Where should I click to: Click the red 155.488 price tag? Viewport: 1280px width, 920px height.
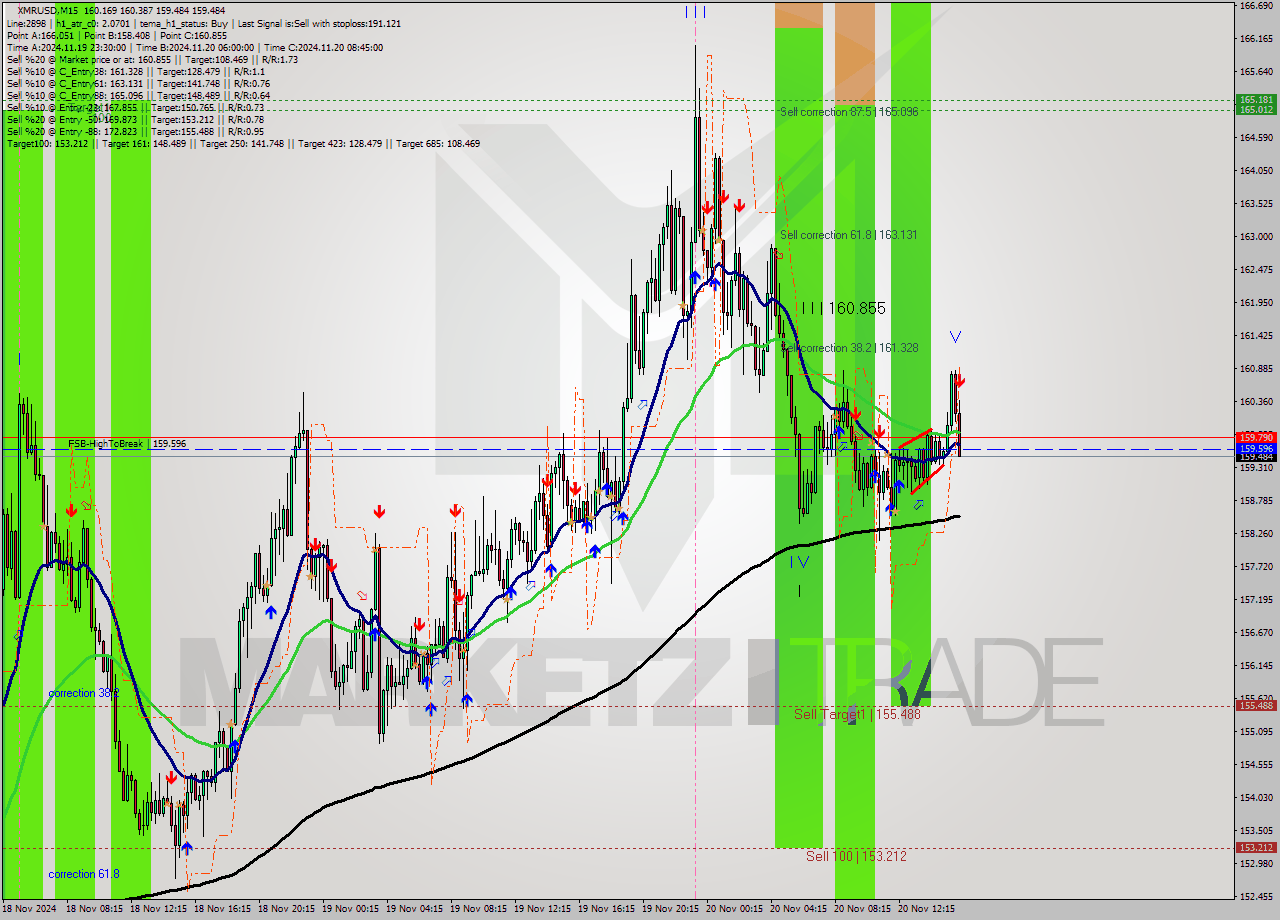pyautogui.click(x=1256, y=705)
